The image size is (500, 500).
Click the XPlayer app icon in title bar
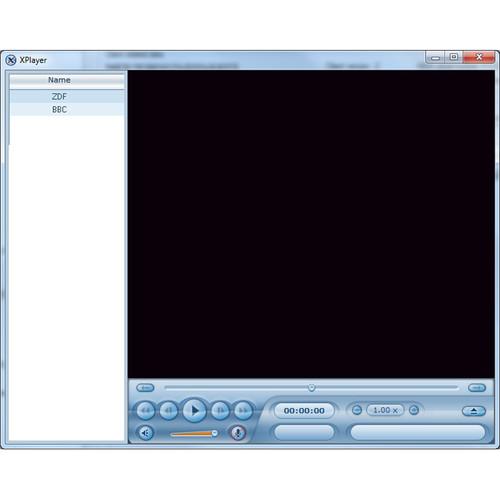pos(11,60)
